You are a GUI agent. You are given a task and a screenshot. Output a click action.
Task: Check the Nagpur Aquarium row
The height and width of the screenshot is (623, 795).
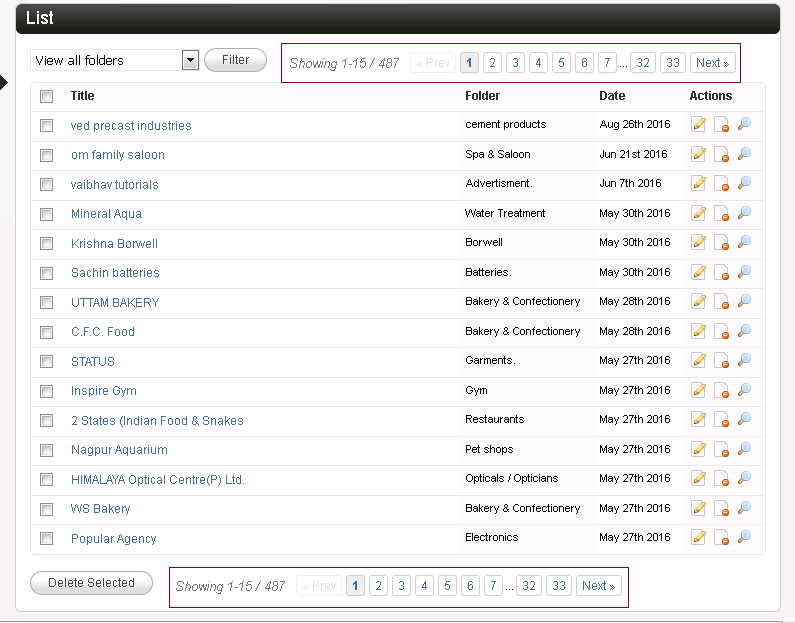[x=47, y=450]
